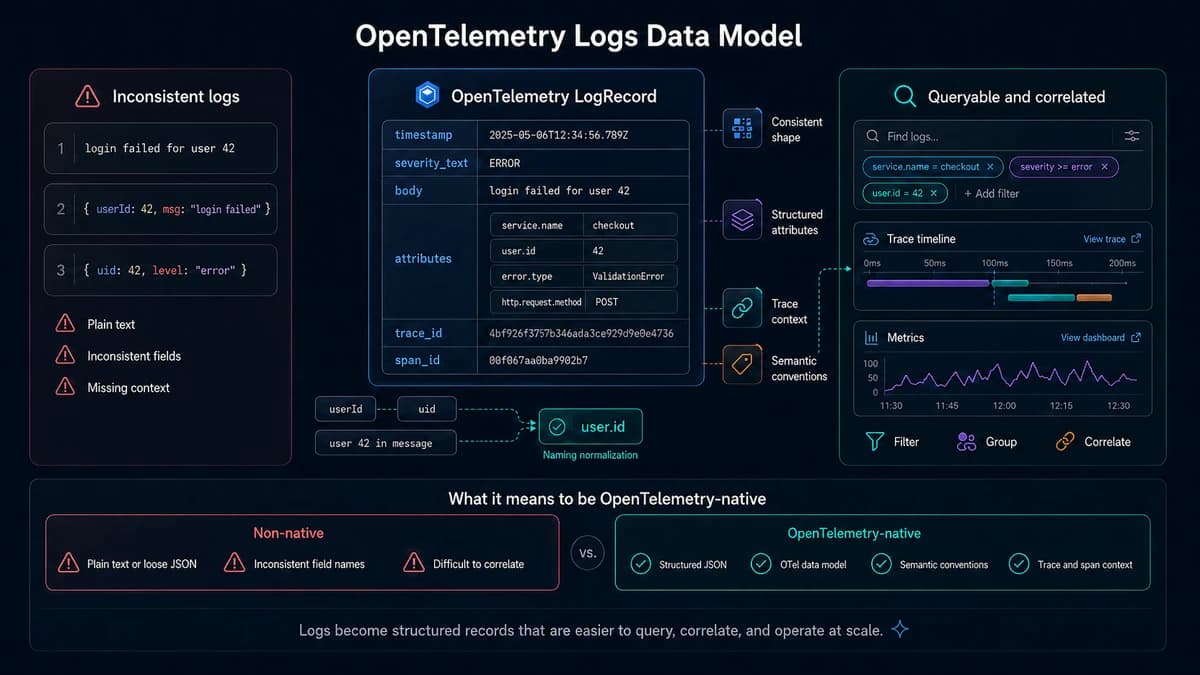
Task: Click the timestamp field name
Action: click(x=423, y=135)
